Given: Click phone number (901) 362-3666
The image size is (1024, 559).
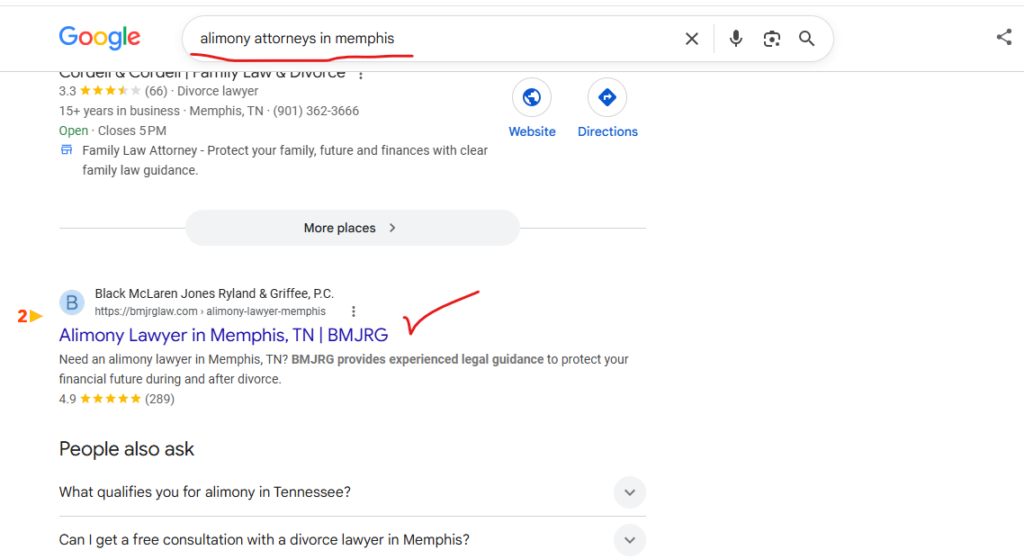Looking at the screenshot, I should 316,111.
